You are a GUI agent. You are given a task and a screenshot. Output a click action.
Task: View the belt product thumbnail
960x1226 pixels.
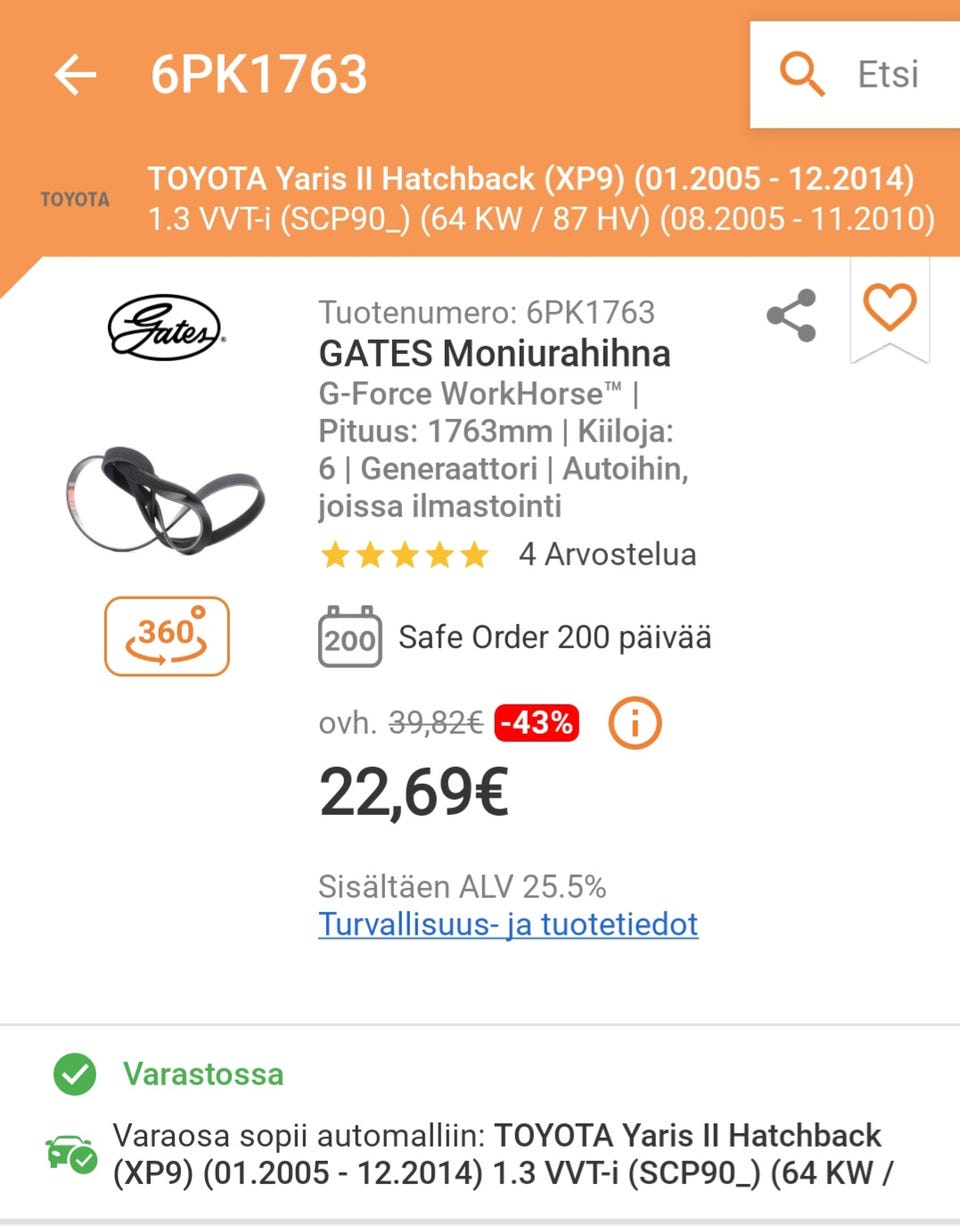(166, 499)
